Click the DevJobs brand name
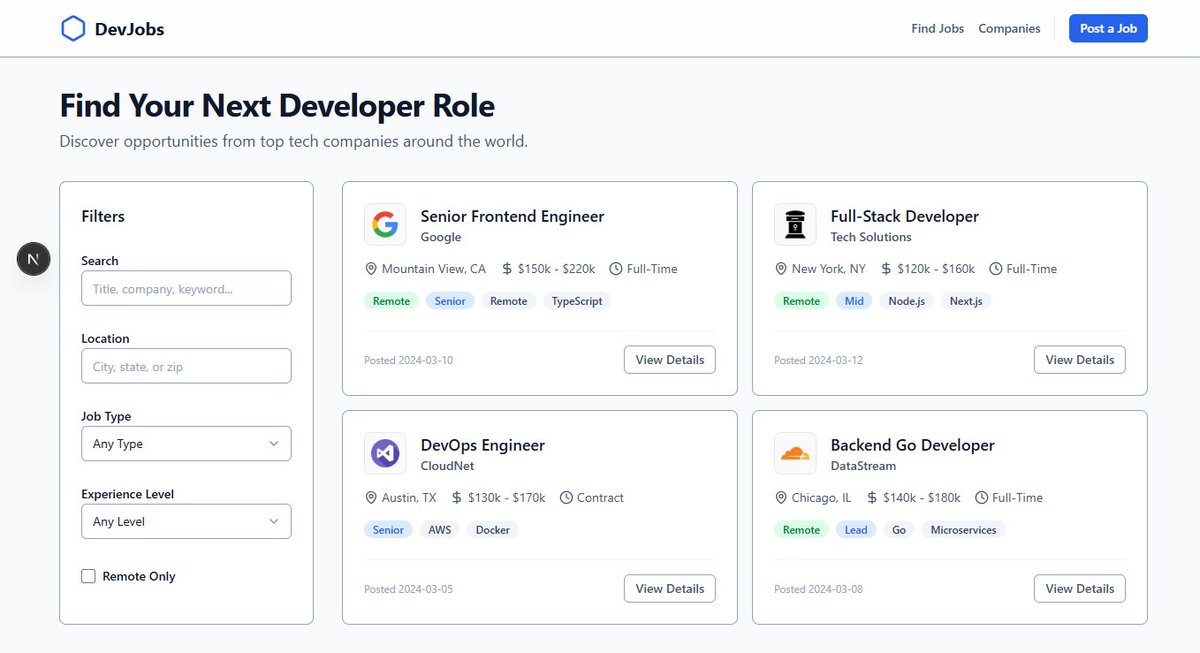Image resolution: width=1200 pixels, height=653 pixels. click(129, 29)
